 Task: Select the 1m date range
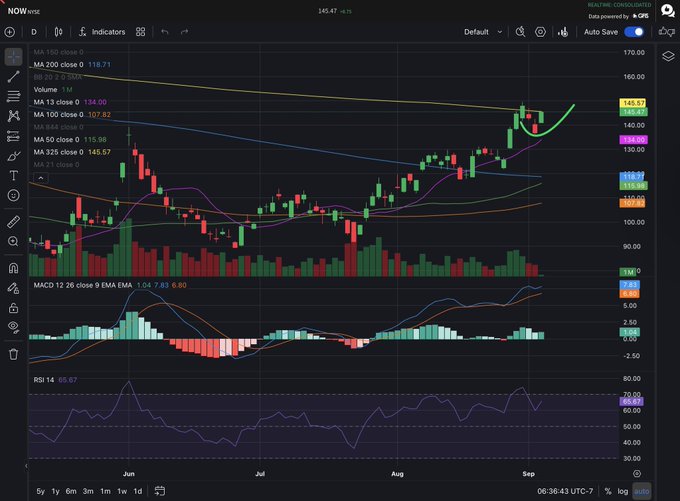pyautogui.click(x=105, y=491)
